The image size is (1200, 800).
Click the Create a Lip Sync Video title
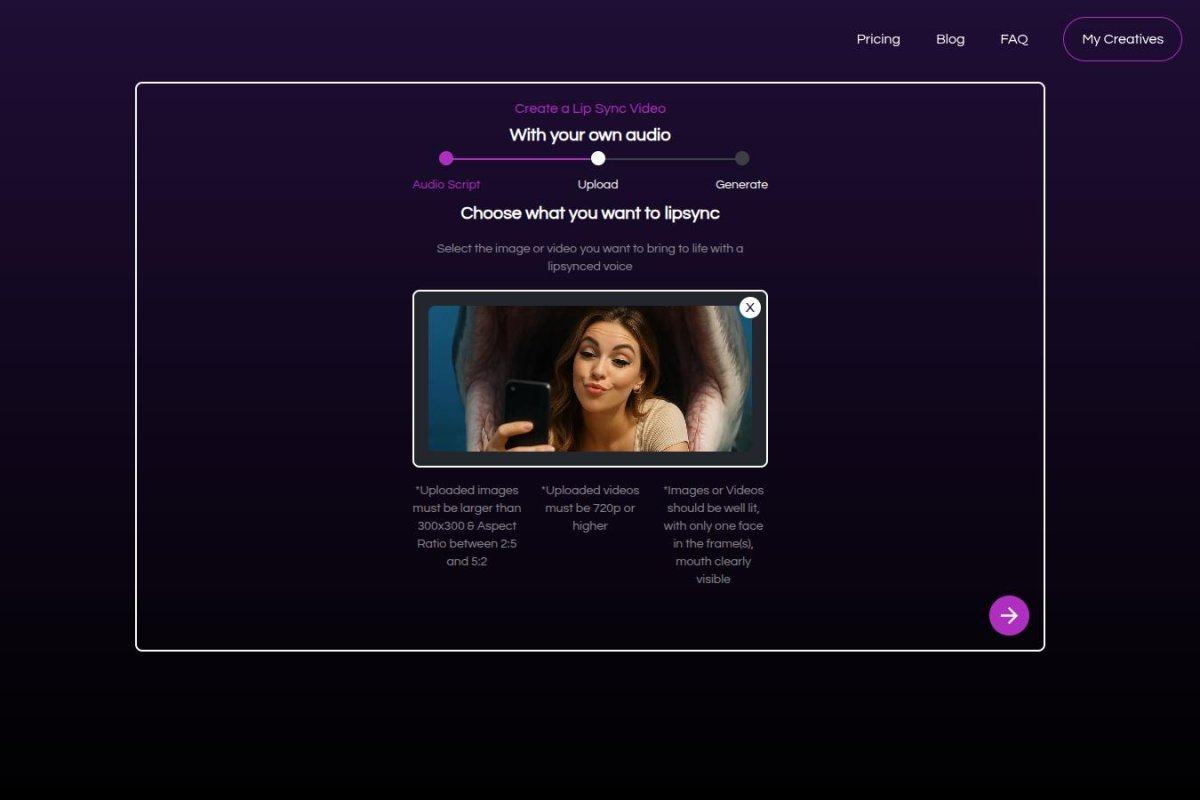tap(590, 108)
